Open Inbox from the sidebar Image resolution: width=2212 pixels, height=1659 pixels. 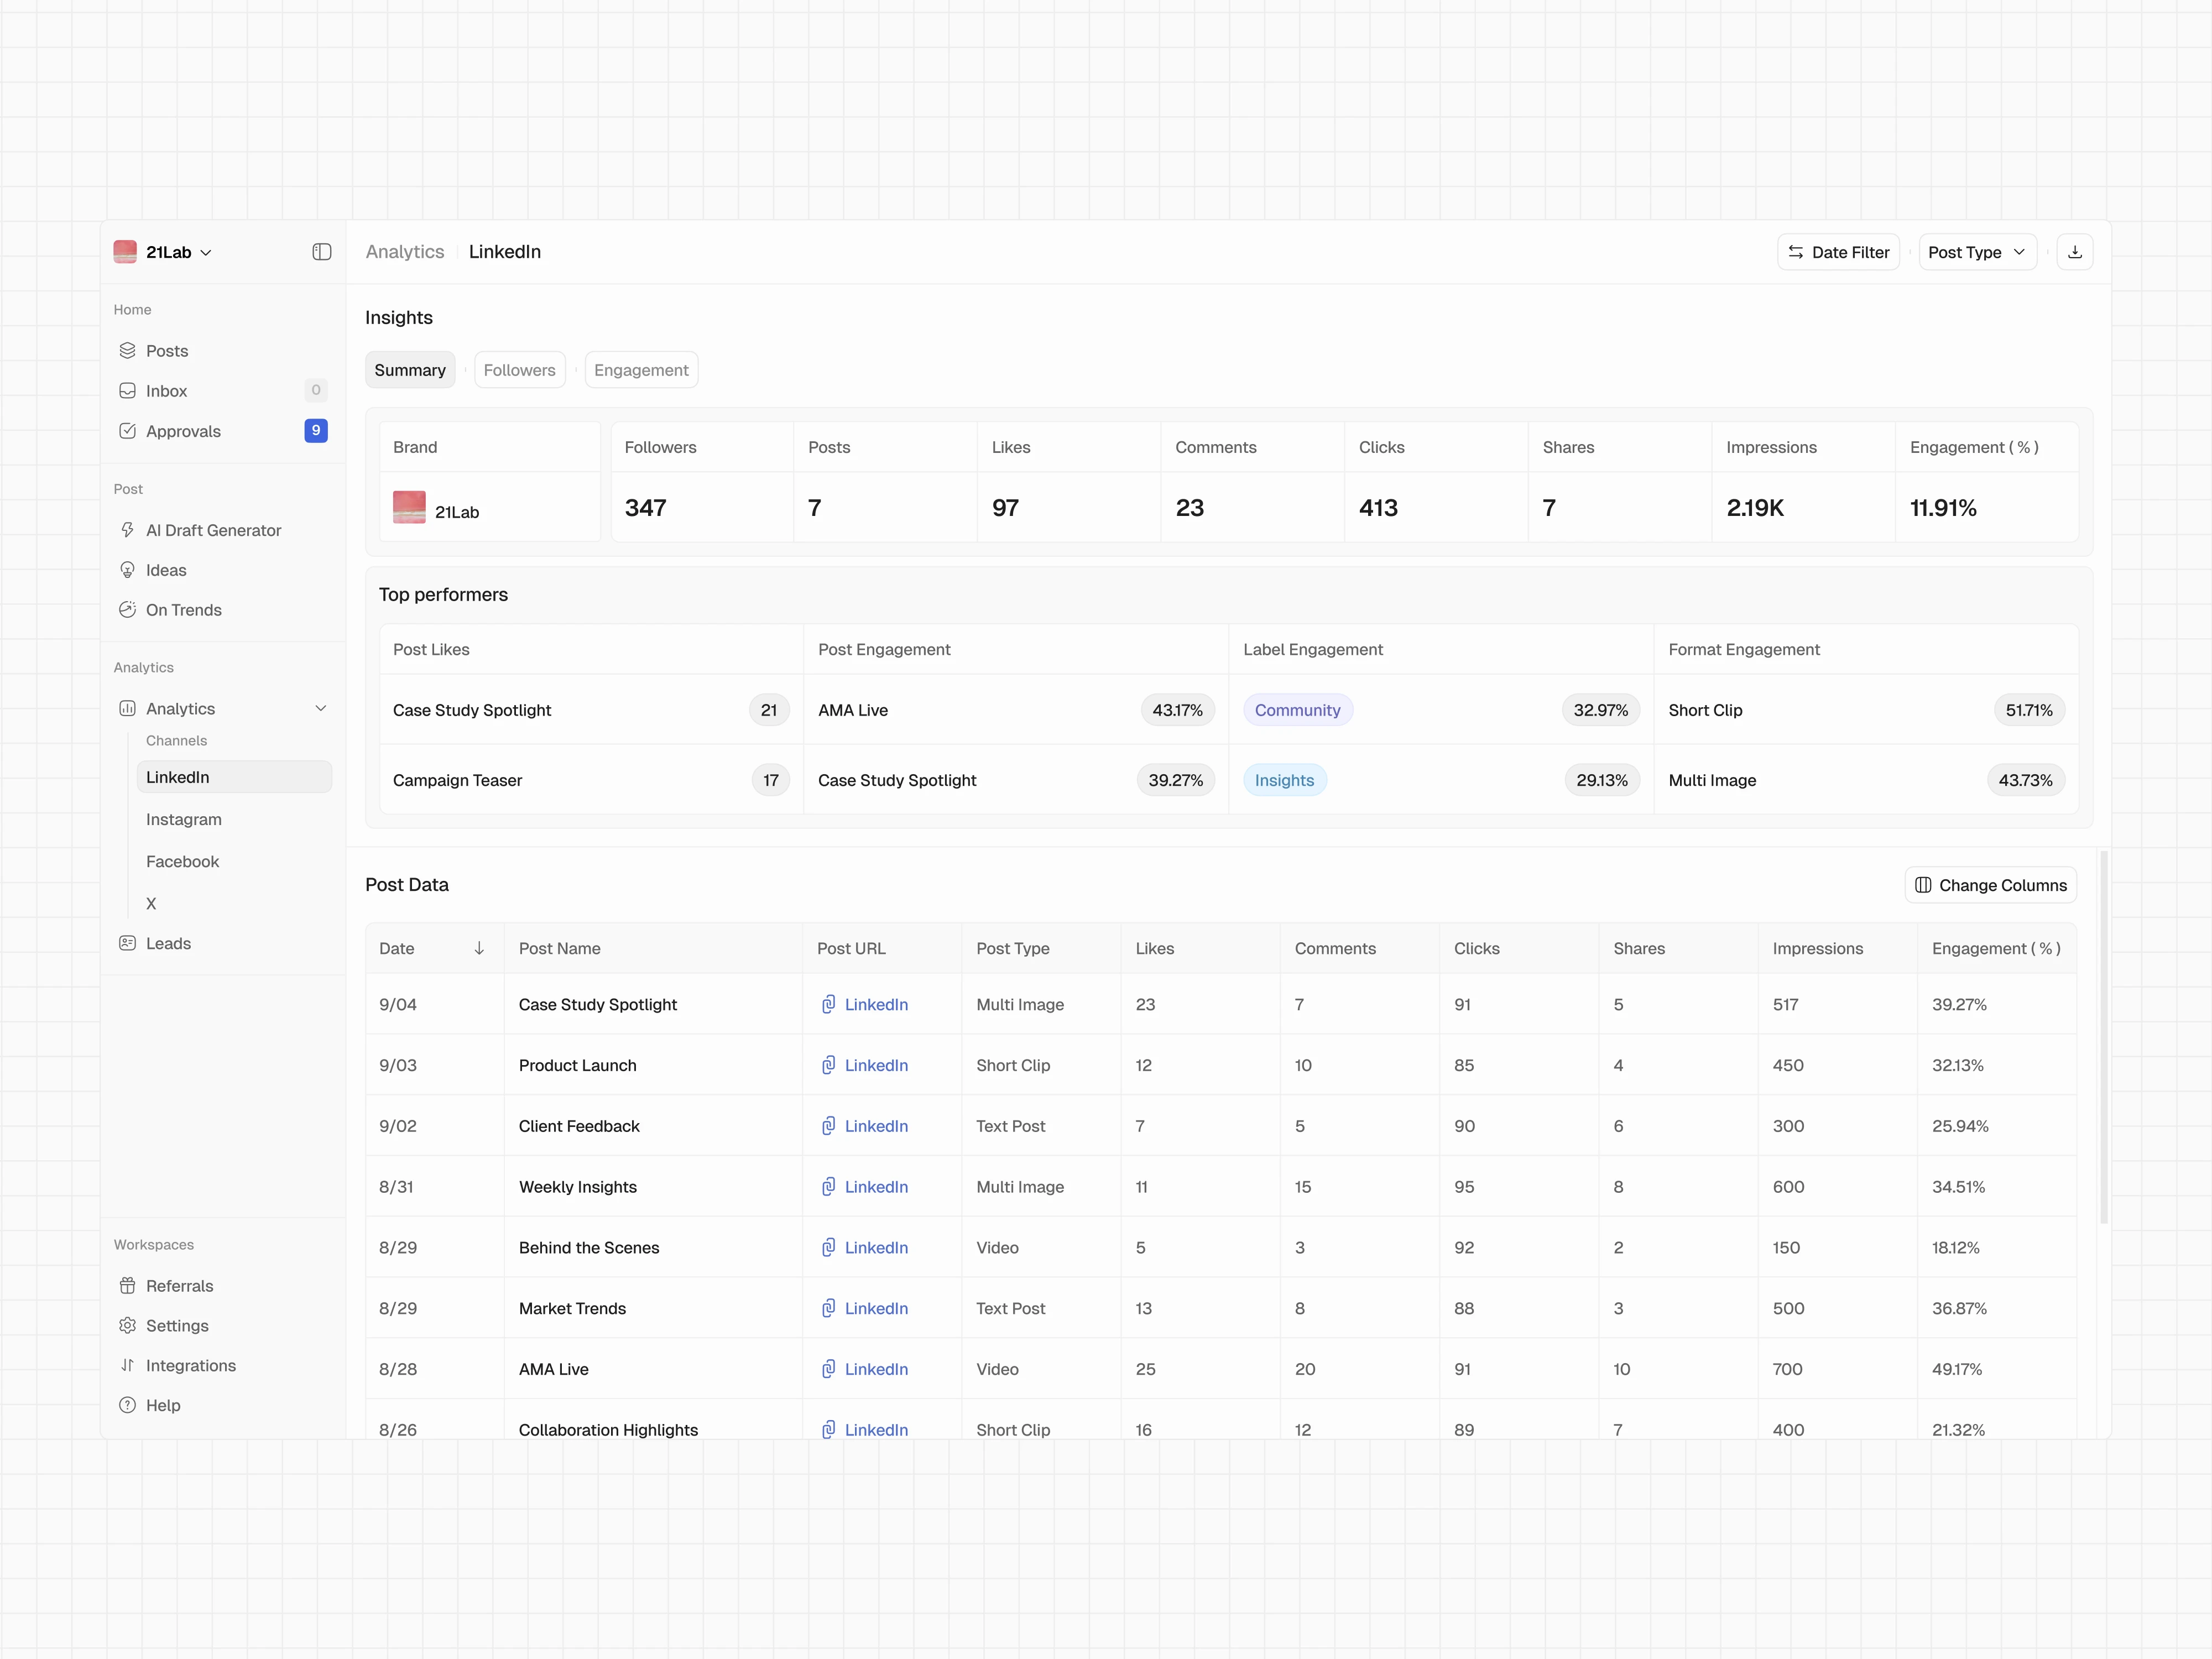coord(166,391)
